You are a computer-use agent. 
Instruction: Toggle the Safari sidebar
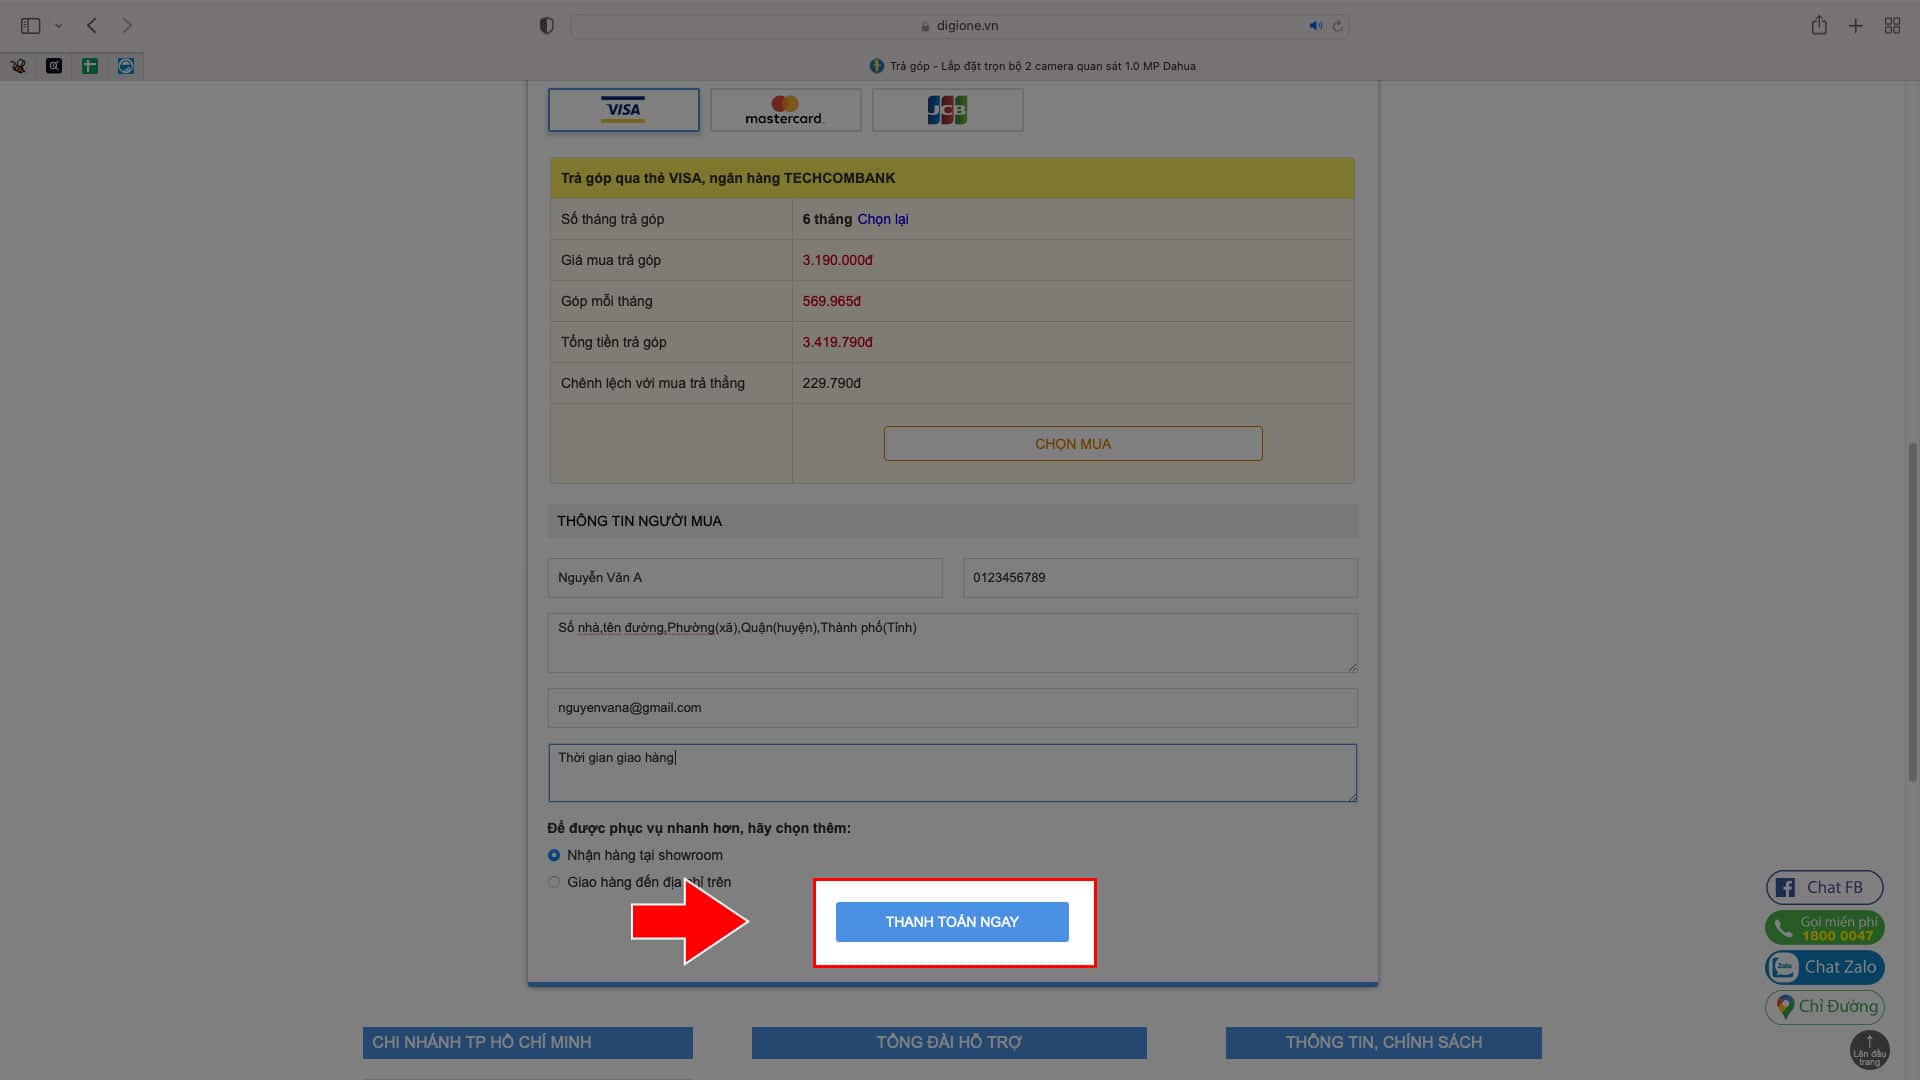(x=30, y=26)
